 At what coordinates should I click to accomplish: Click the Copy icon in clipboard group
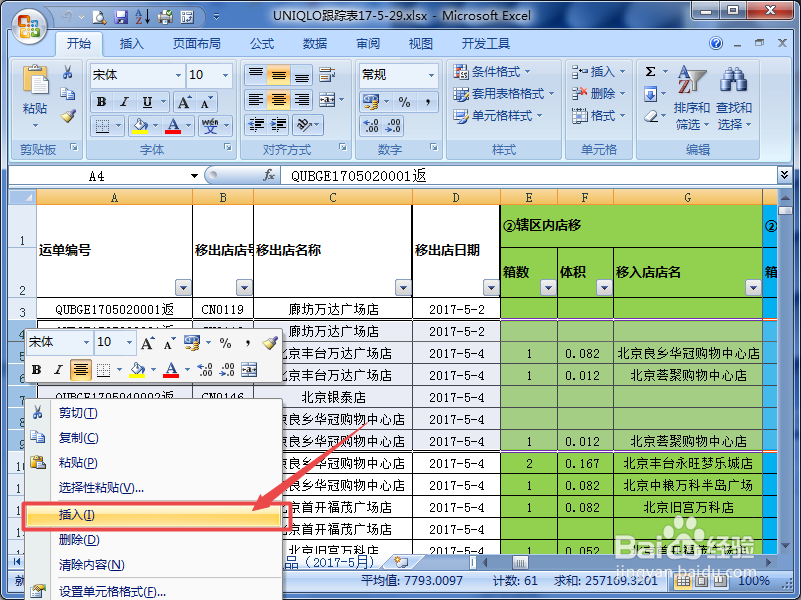(x=67, y=94)
